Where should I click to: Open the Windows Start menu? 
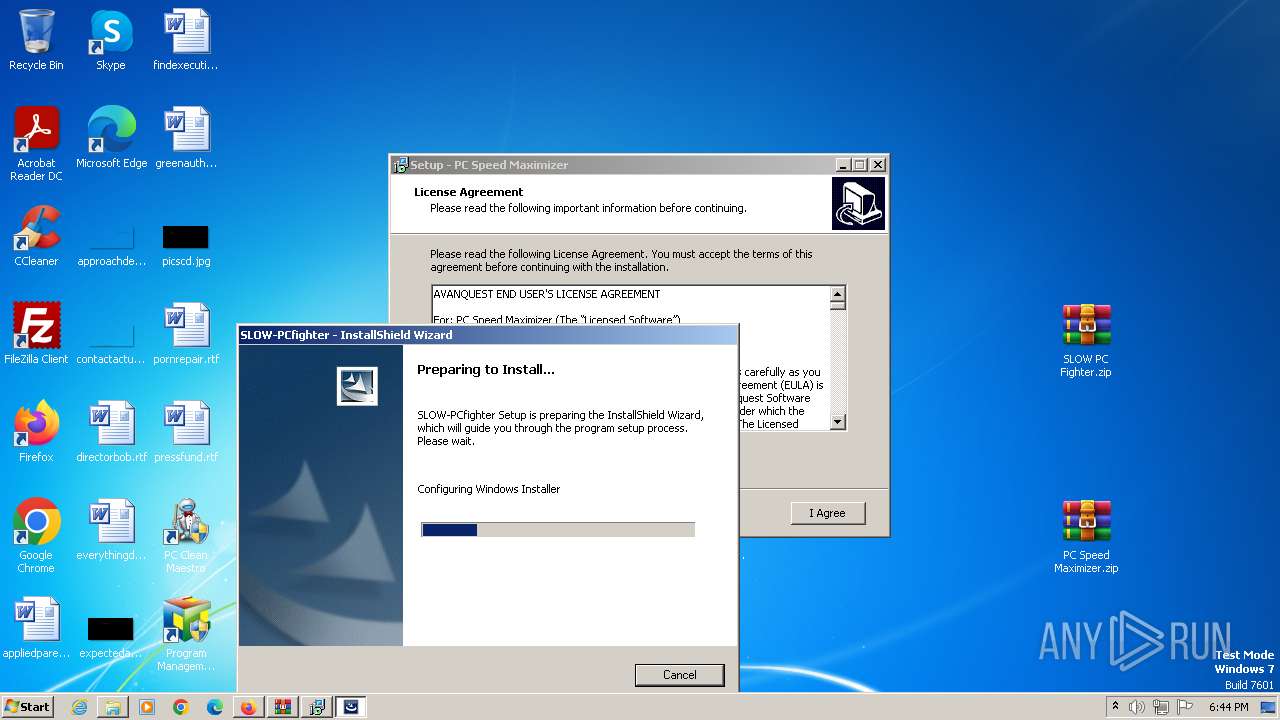[x=28, y=707]
